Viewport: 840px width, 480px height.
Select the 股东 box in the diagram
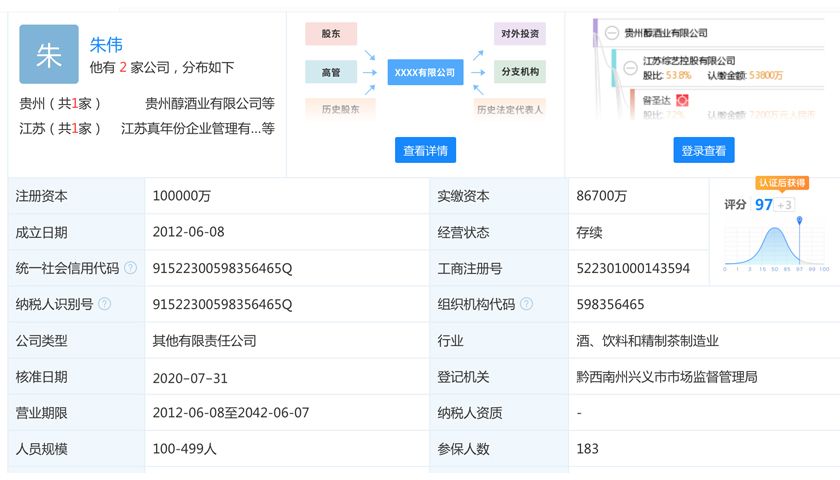tap(331, 34)
